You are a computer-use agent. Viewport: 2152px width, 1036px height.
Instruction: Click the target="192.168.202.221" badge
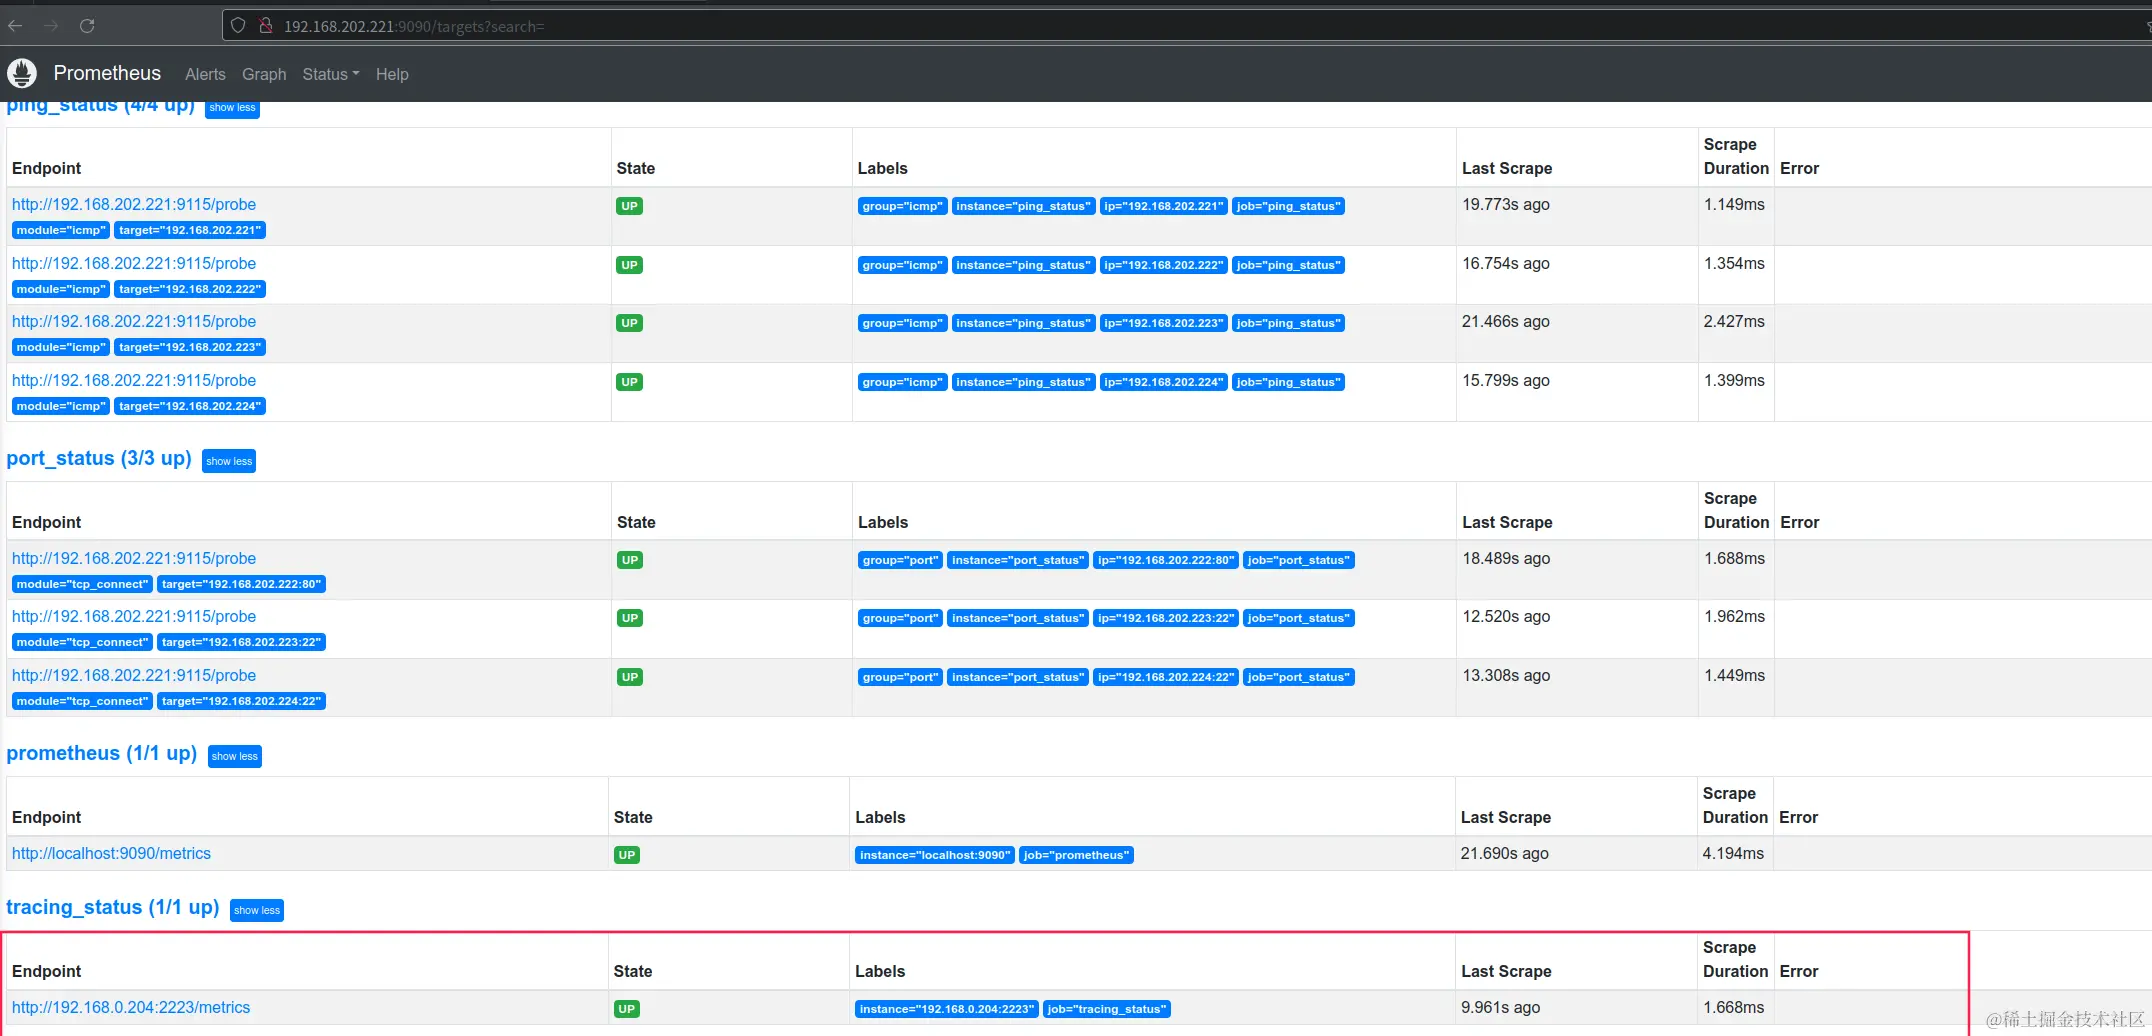click(x=190, y=230)
